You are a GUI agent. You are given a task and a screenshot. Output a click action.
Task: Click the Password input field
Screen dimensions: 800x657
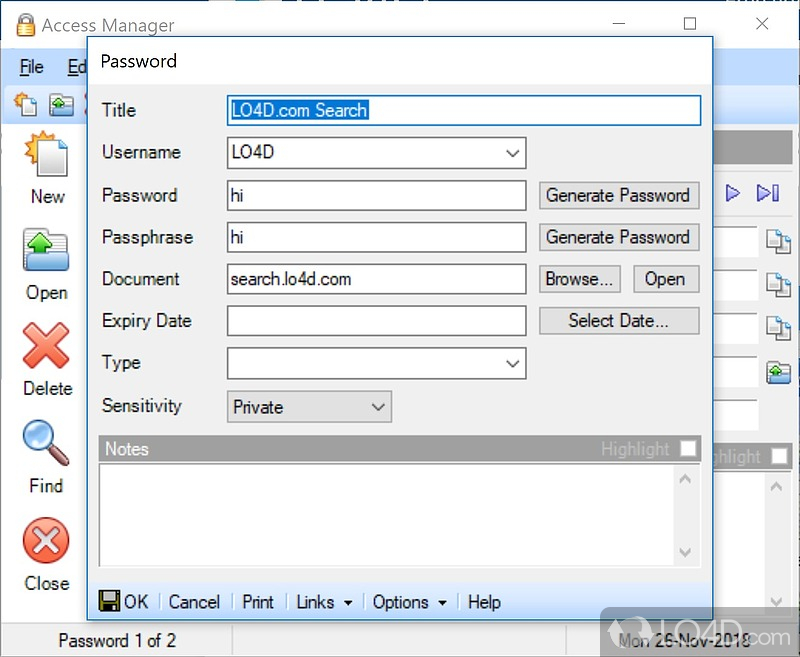click(377, 195)
